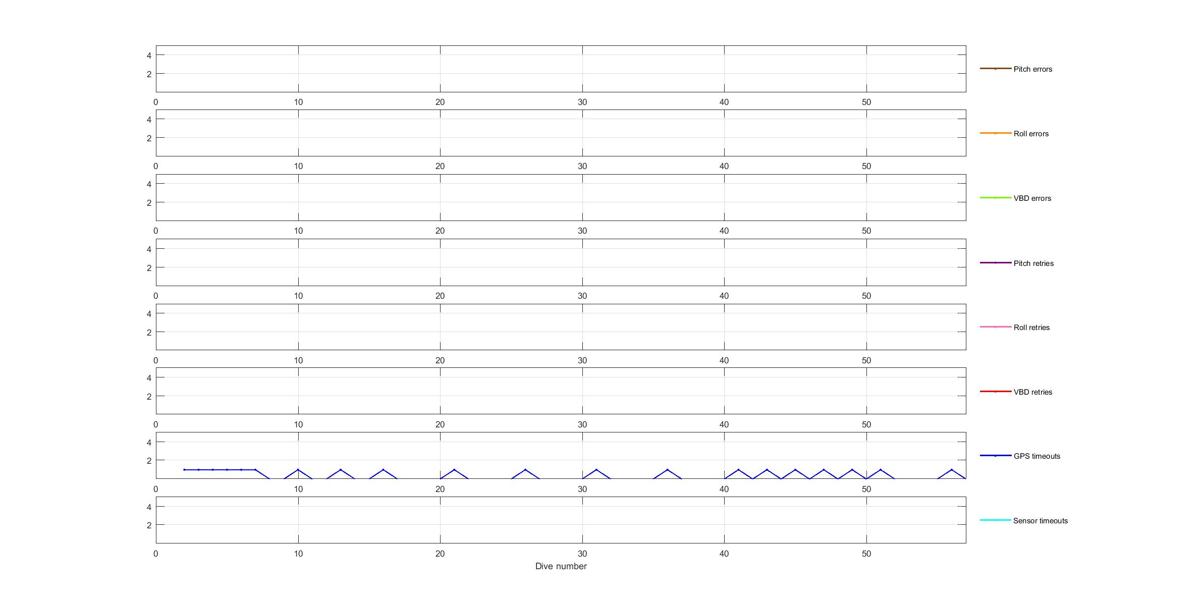Select the cyan Sensor timeouts legend line
This screenshot has height=611, width=1200.
[995, 520]
